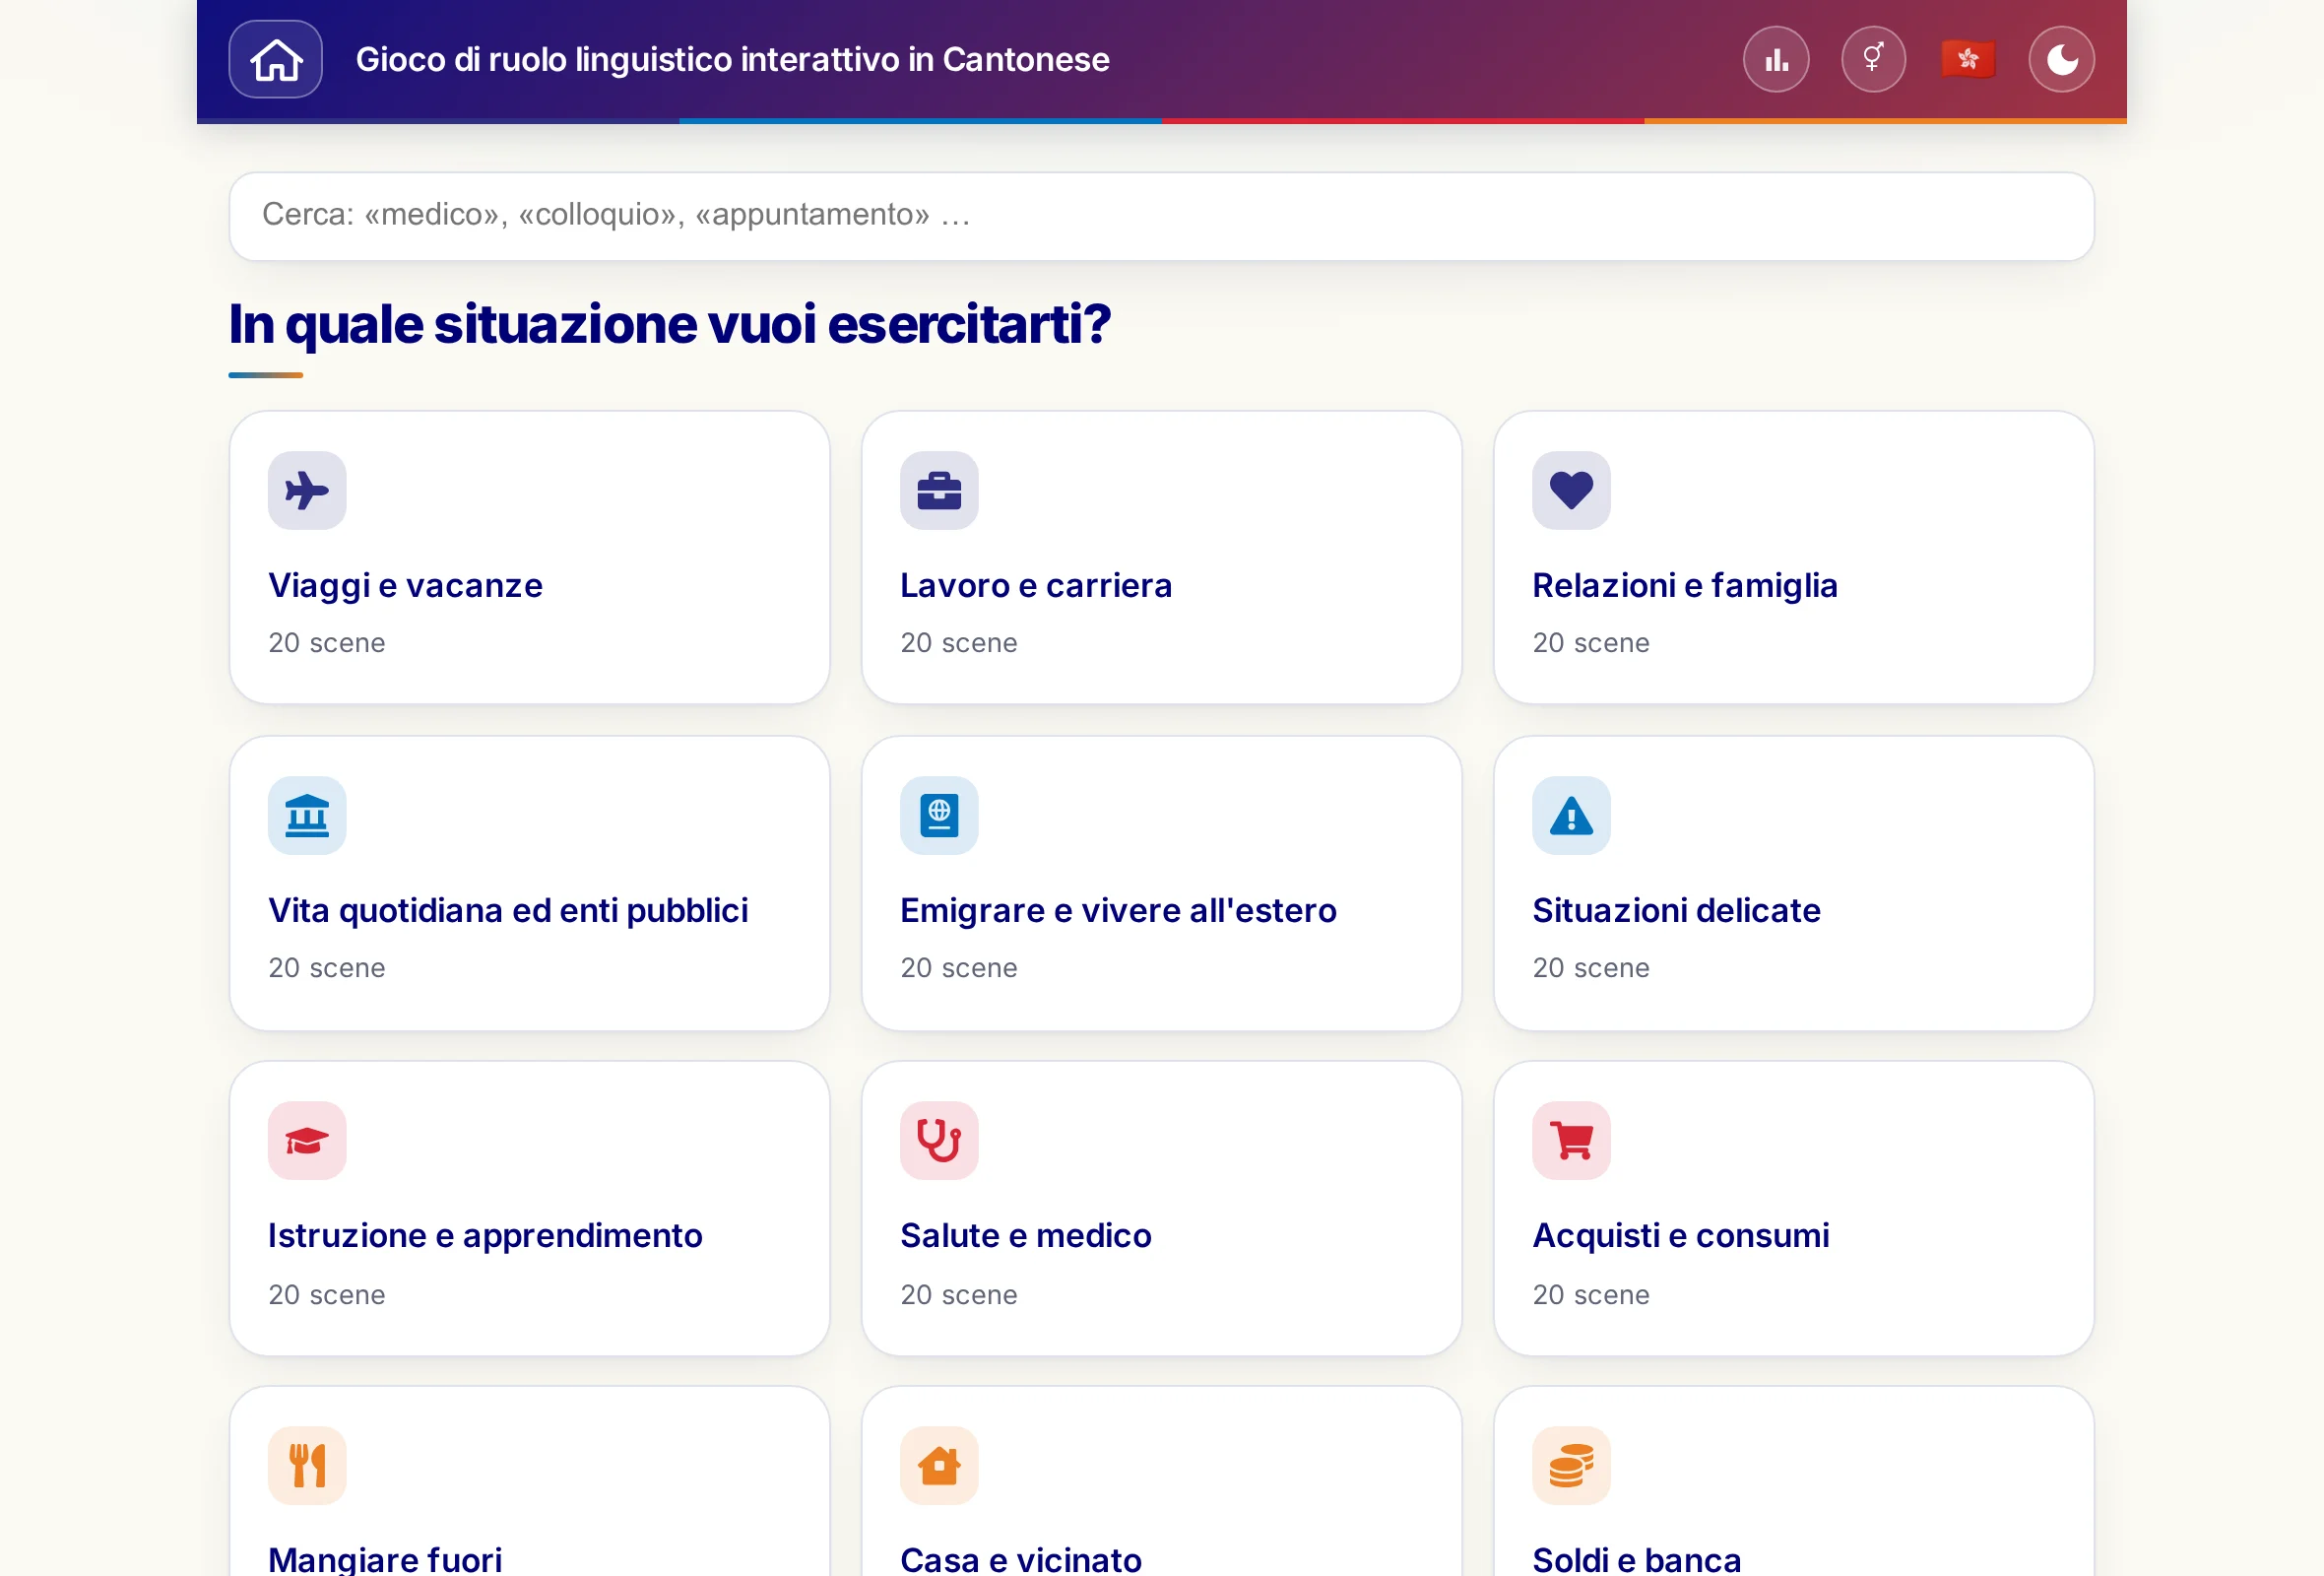Click the airplane icon for travel

(x=307, y=490)
